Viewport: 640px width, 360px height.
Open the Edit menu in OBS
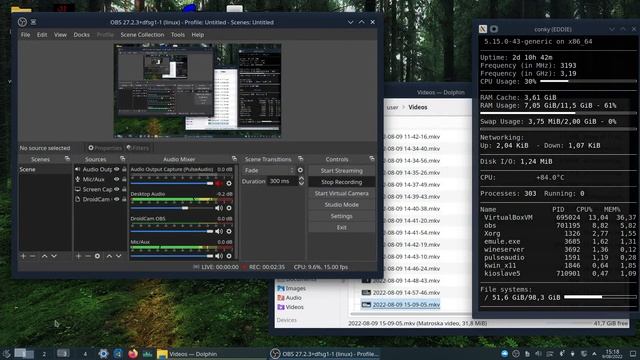point(42,35)
